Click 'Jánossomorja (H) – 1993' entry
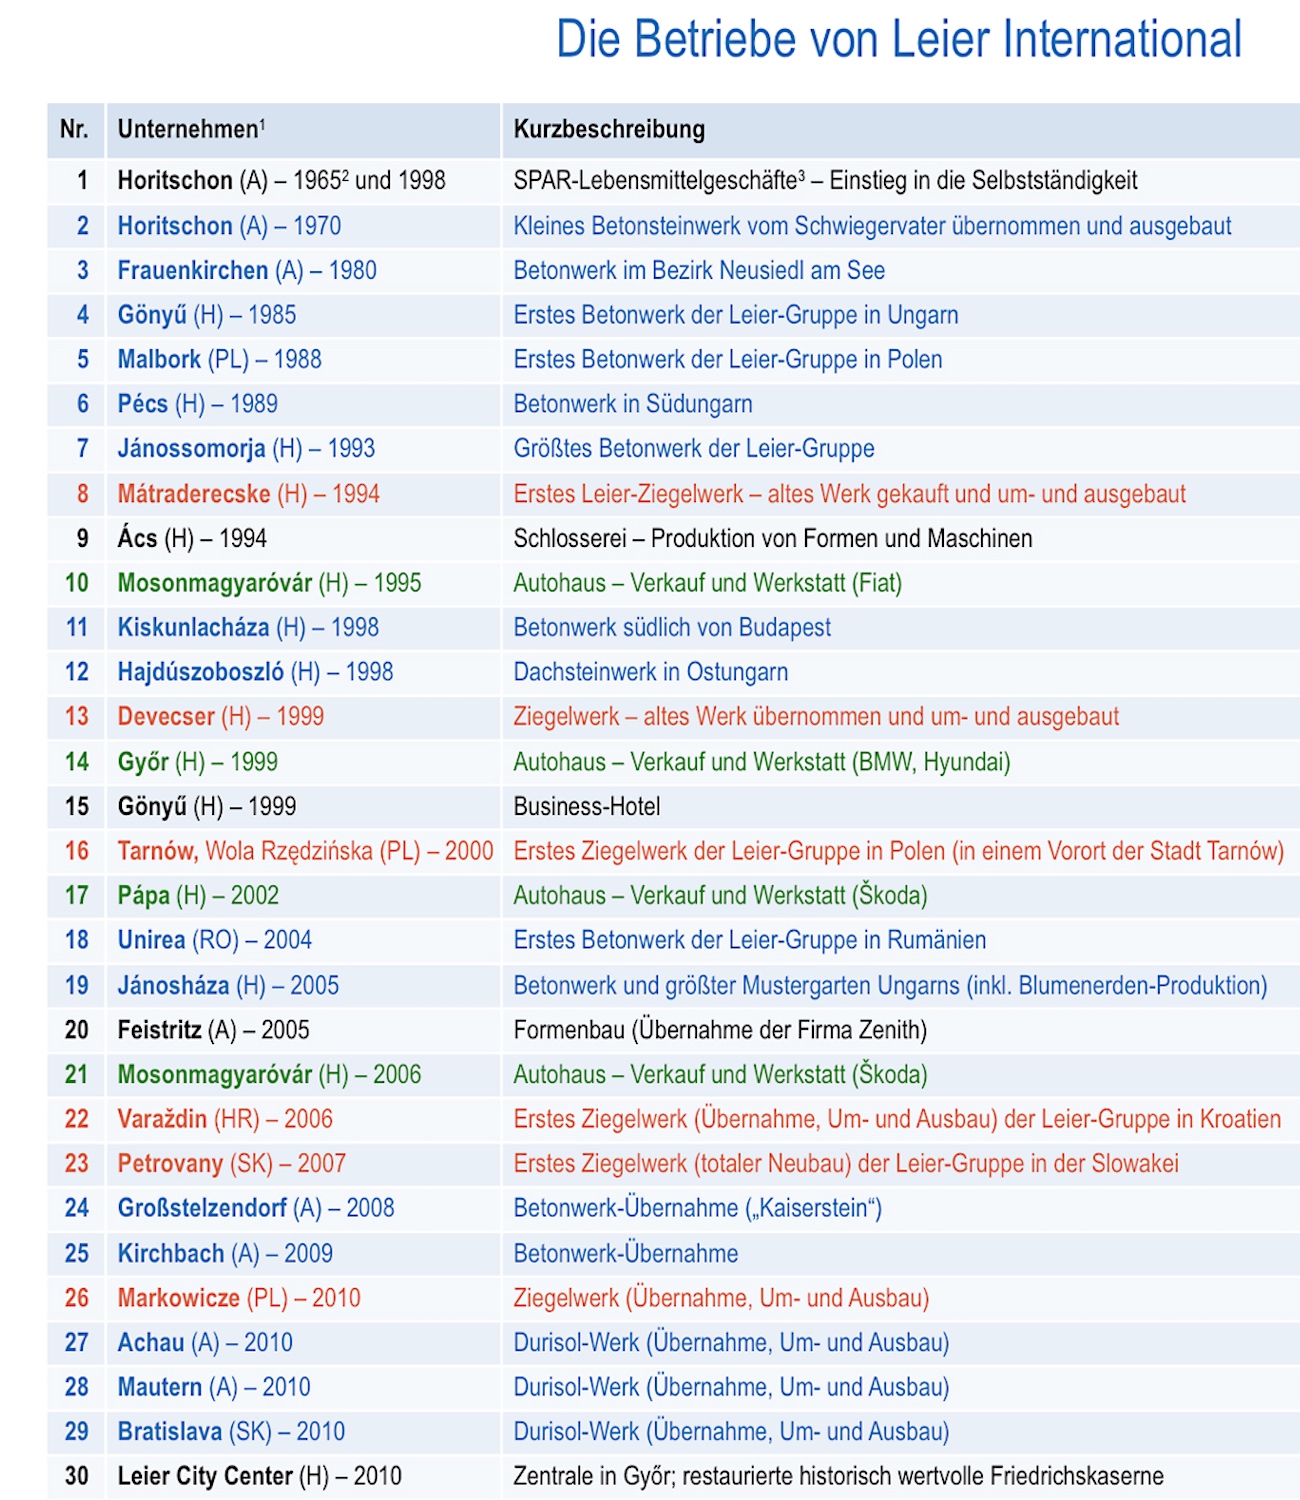Screen dimensions: 1300x1500 (246, 448)
